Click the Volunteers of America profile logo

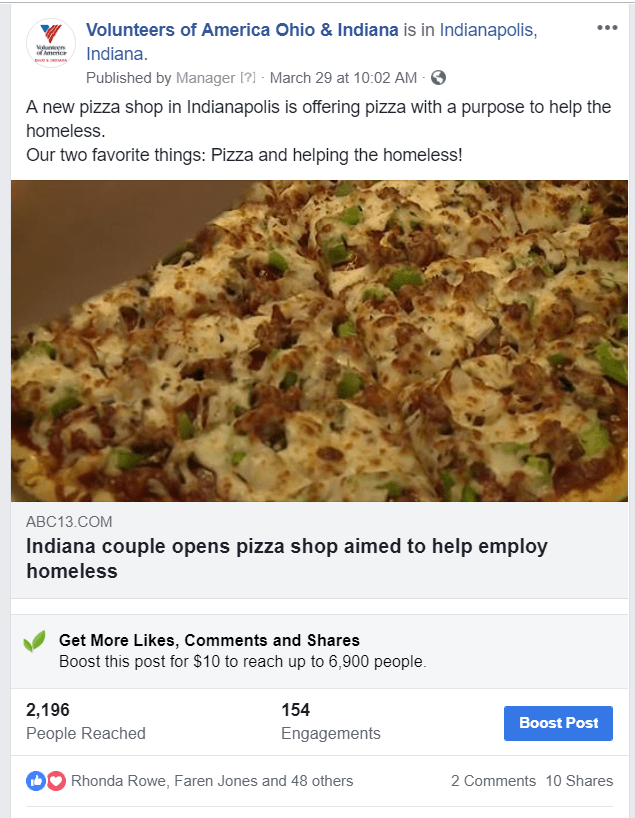[50, 43]
